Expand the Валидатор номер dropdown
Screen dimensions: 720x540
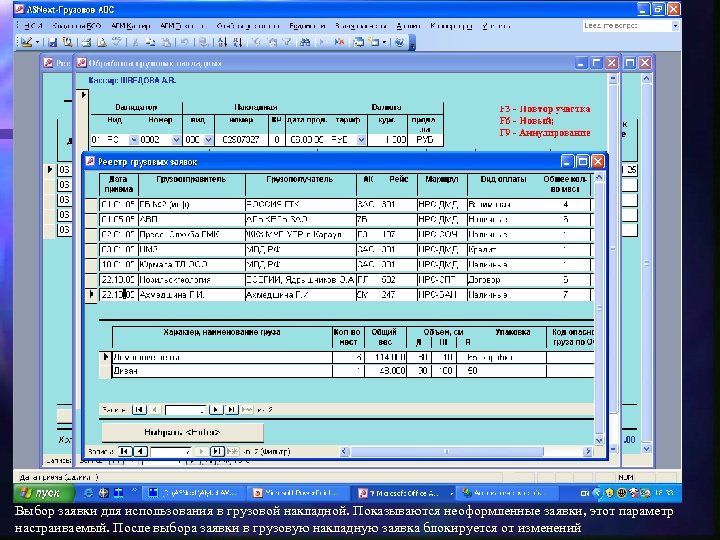click(176, 140)
